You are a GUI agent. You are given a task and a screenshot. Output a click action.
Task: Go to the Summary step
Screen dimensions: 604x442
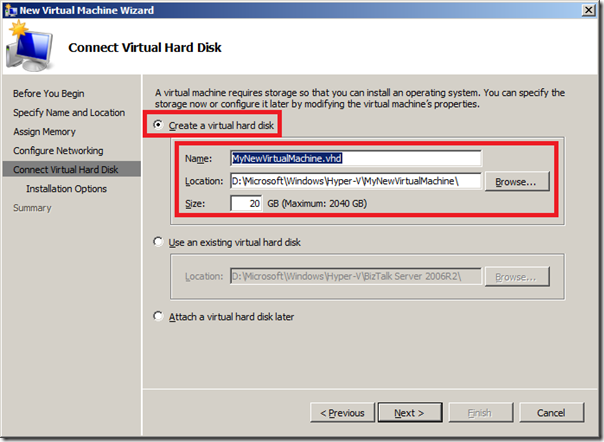click(32, 208)
